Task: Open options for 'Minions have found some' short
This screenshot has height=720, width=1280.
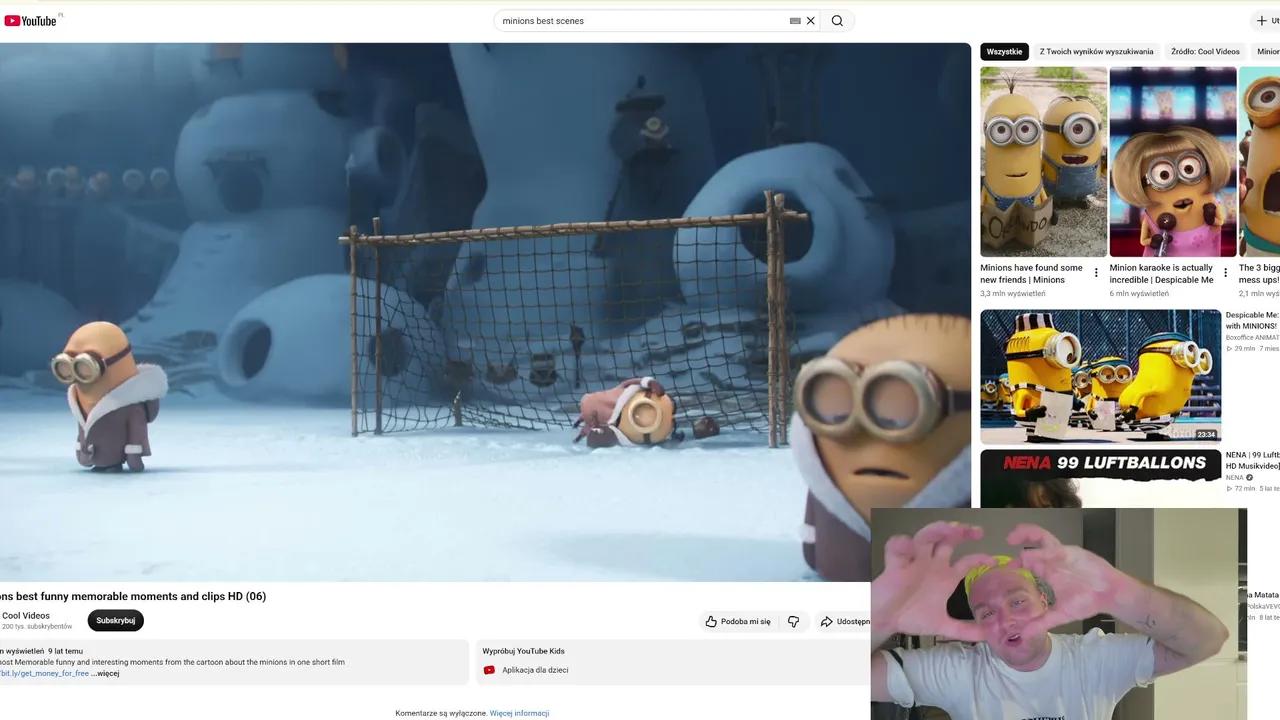Action: click(1096, 273)
